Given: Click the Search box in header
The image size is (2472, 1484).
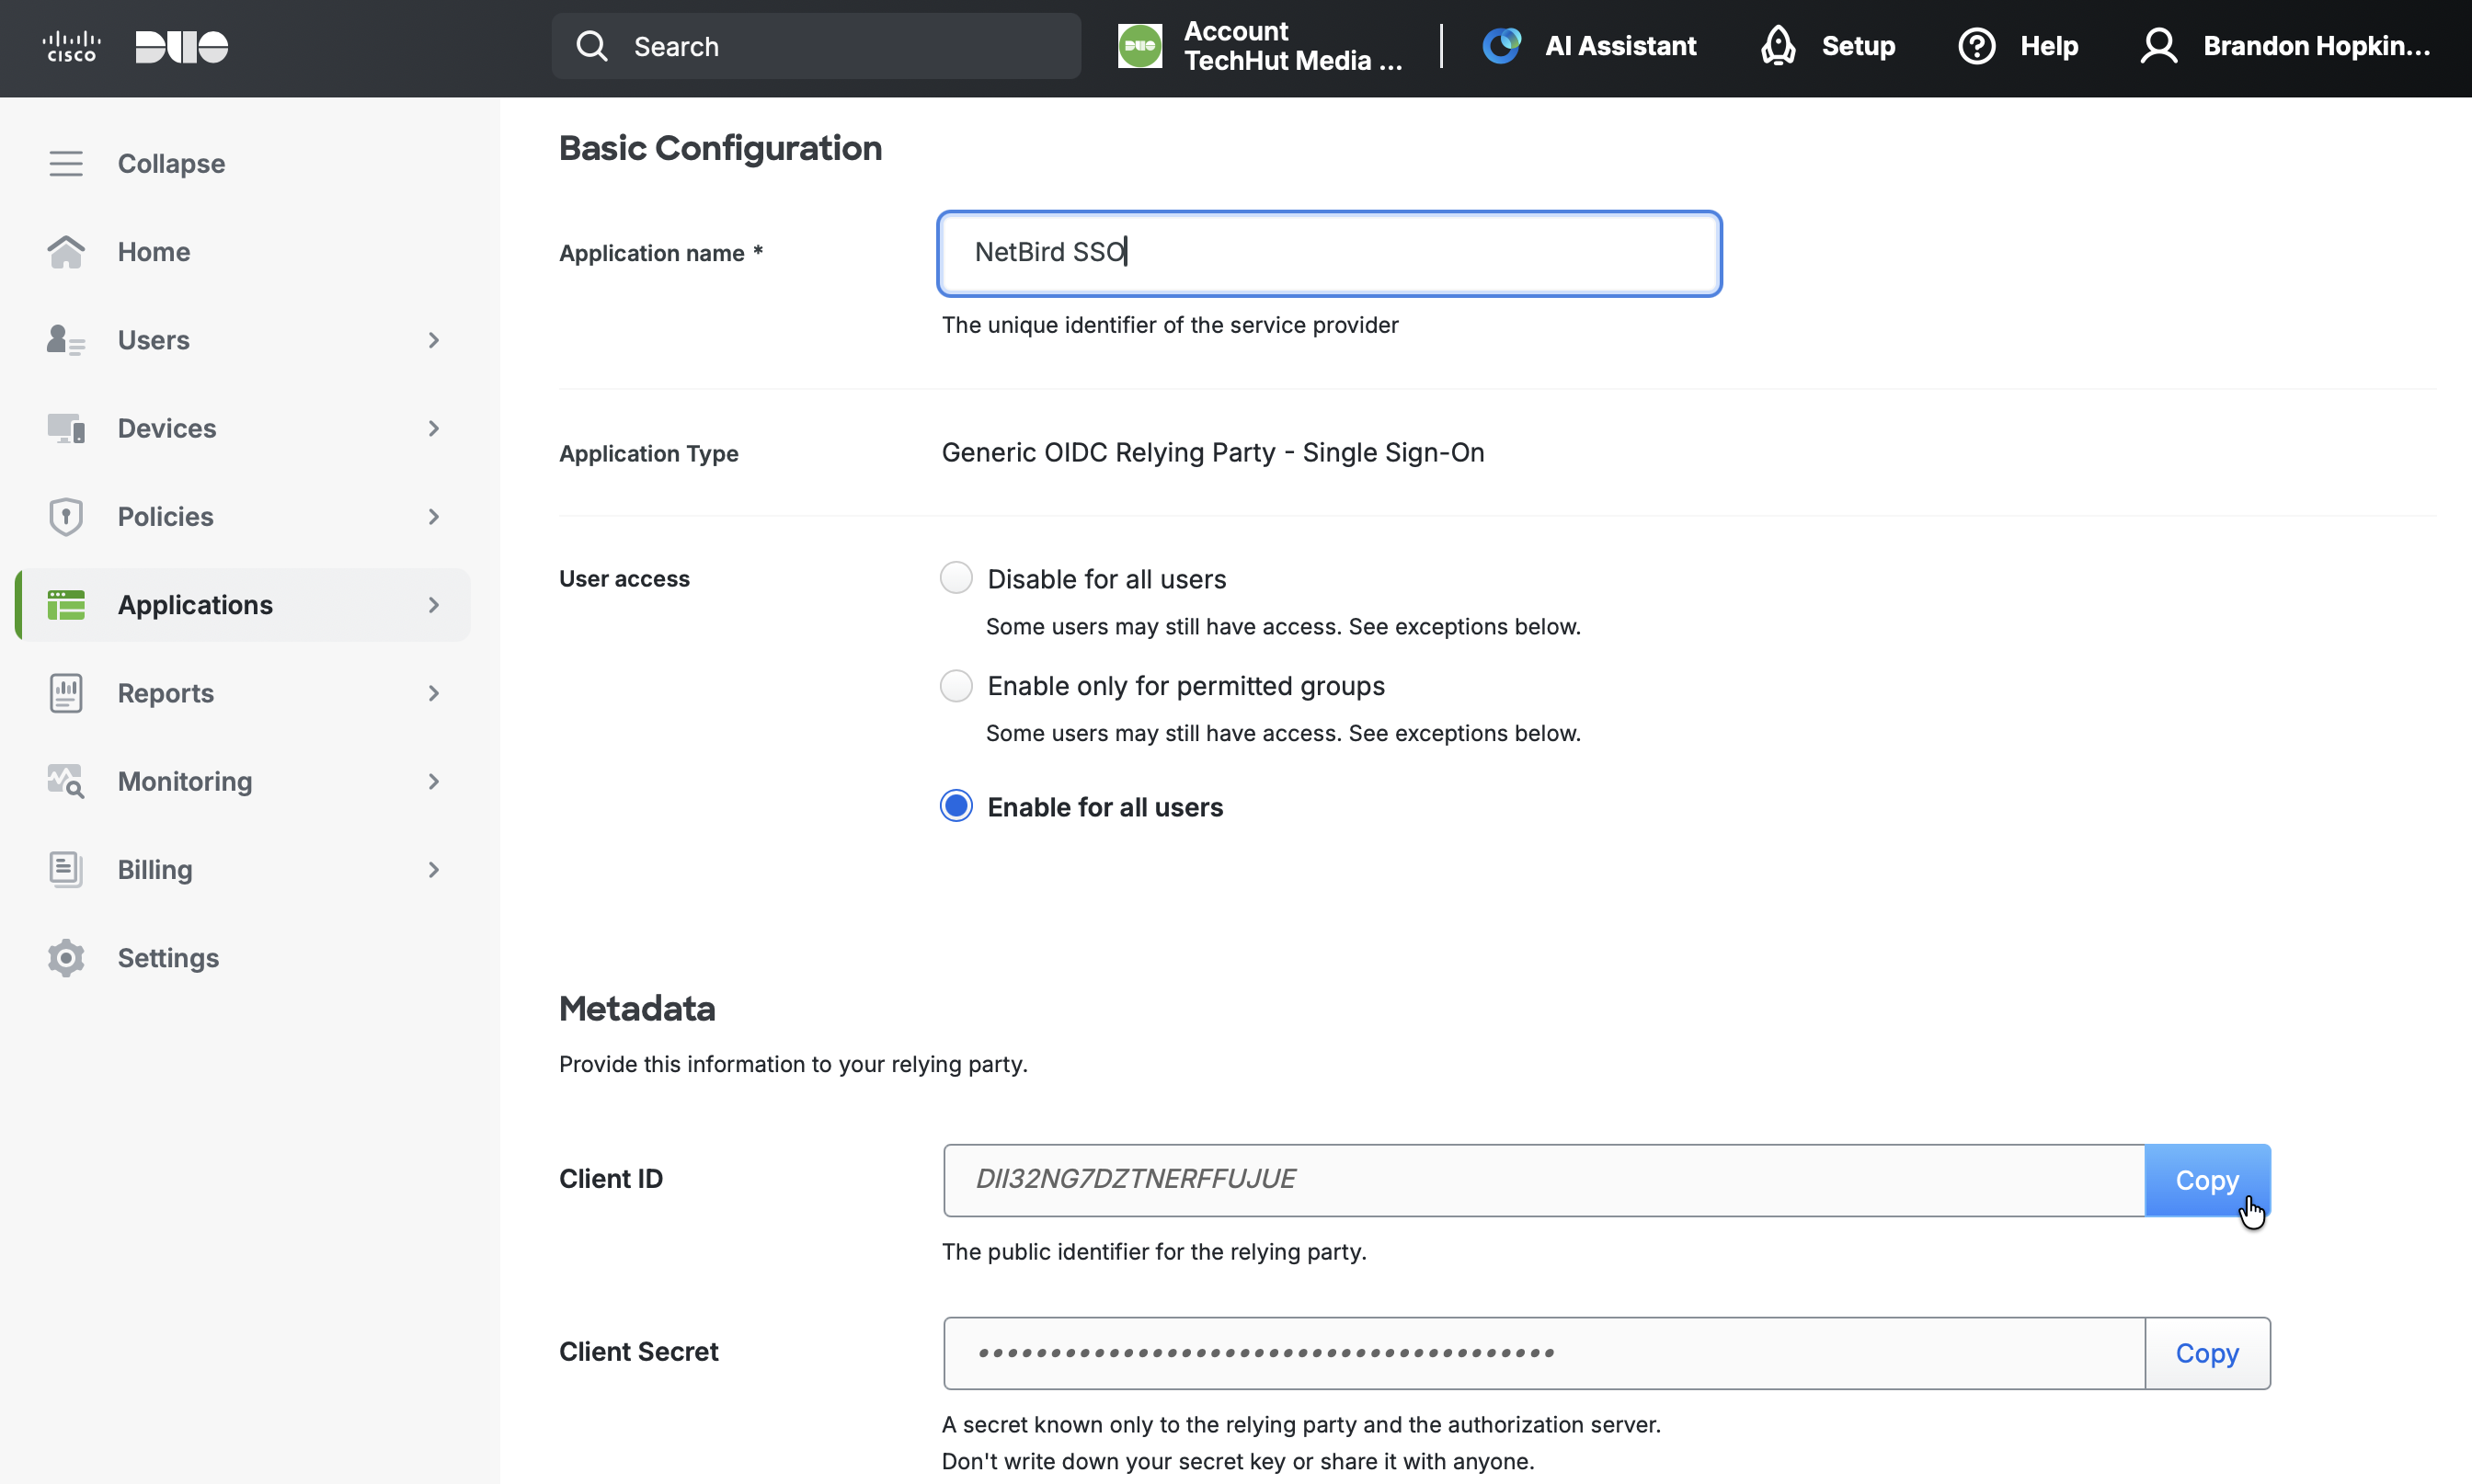Looking at the screenshot, I should coord(816,46).
